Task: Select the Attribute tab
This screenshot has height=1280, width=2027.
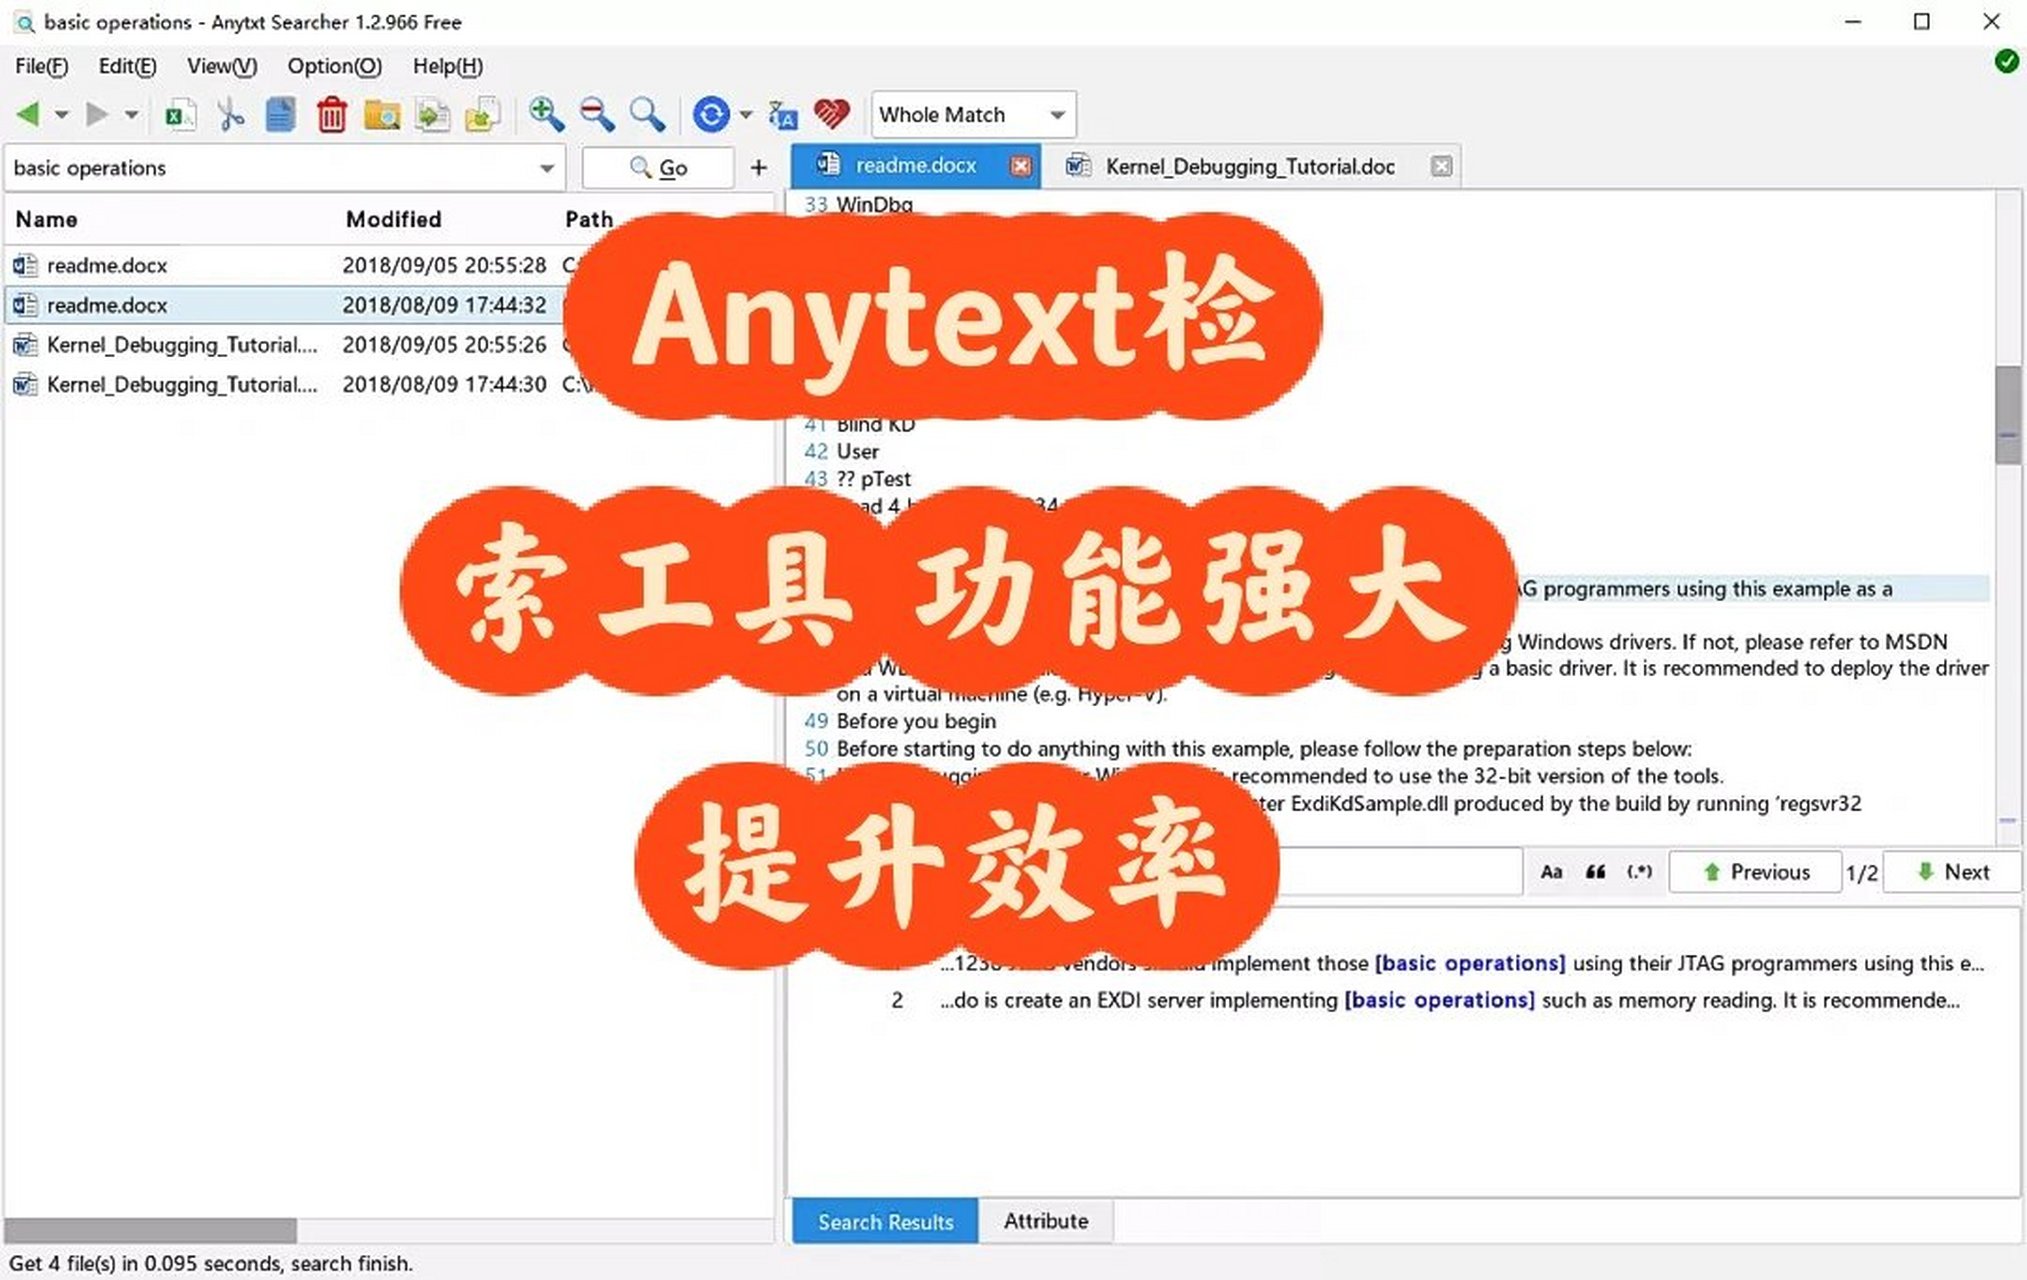Action: pyautogui.click(x=1045, y=1221)
